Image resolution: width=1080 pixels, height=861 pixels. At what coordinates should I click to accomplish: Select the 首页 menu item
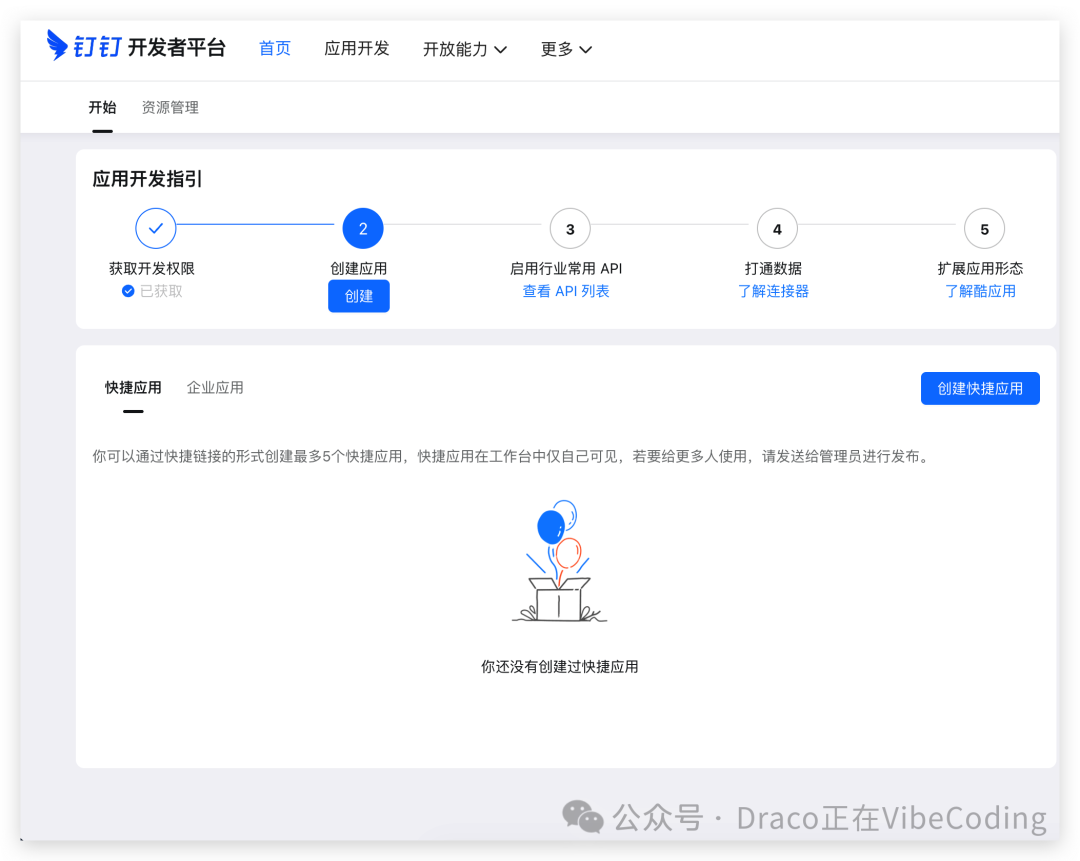coord(274,48)
